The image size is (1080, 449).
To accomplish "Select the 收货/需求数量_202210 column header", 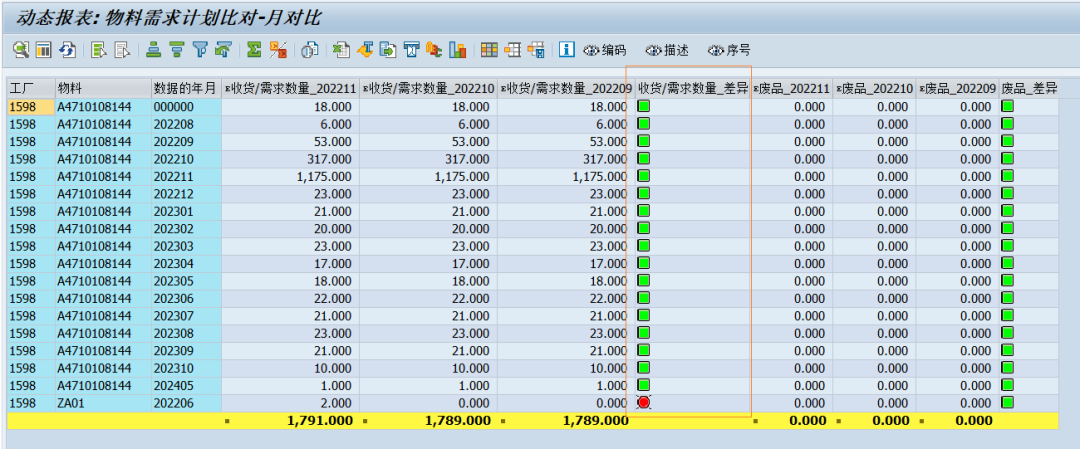I will pyautogui.click(x=428, y=88).
